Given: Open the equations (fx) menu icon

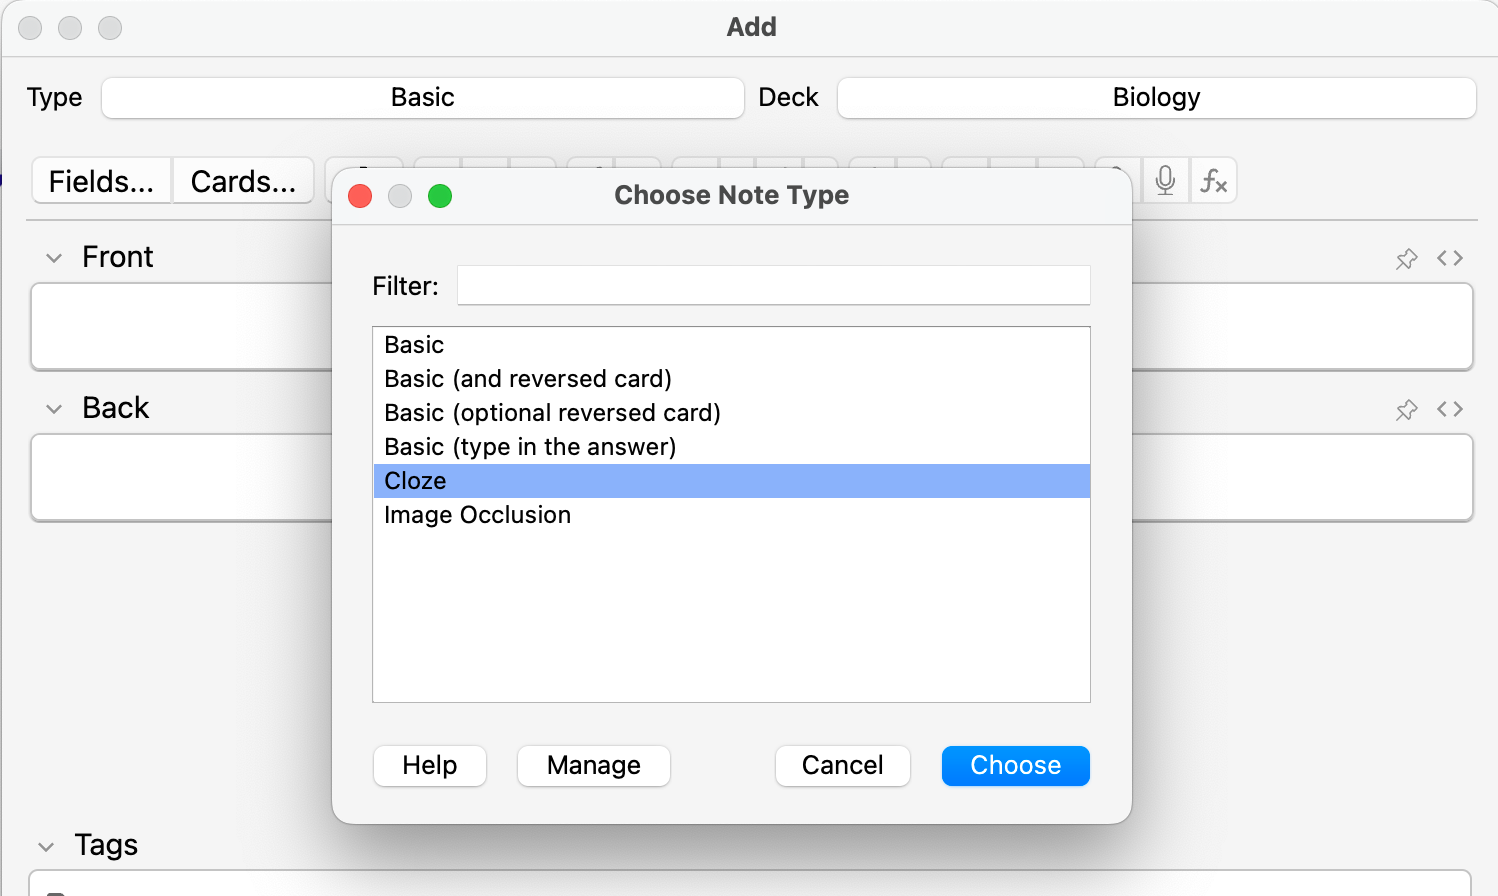Looking at the screenshot, I should [1213, 180].
